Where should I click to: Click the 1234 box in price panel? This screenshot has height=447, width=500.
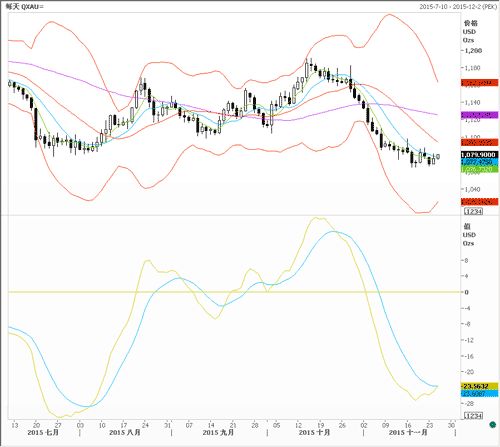tap(473, 211)
